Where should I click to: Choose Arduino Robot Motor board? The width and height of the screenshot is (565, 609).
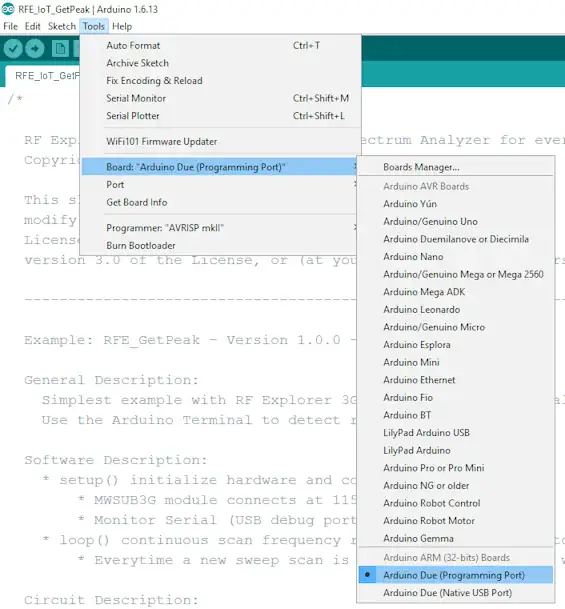(x=456, y=521)
